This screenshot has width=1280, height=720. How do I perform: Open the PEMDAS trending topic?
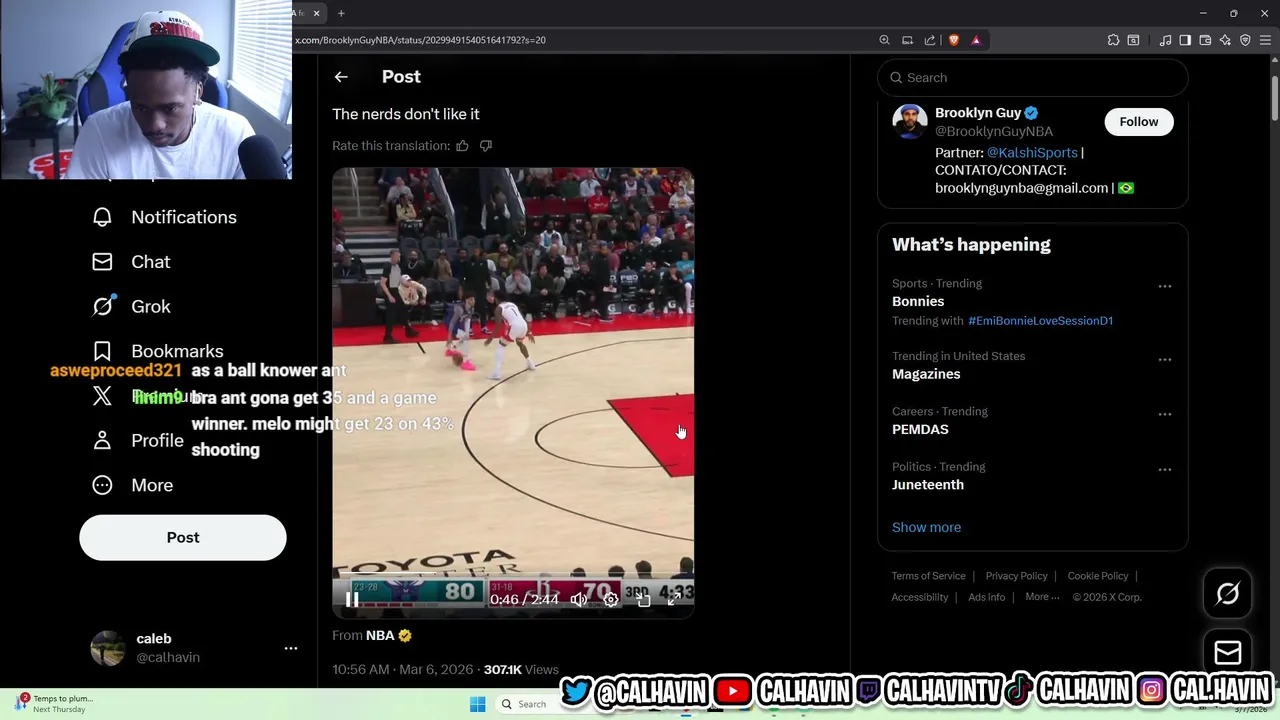pos(920,429)
